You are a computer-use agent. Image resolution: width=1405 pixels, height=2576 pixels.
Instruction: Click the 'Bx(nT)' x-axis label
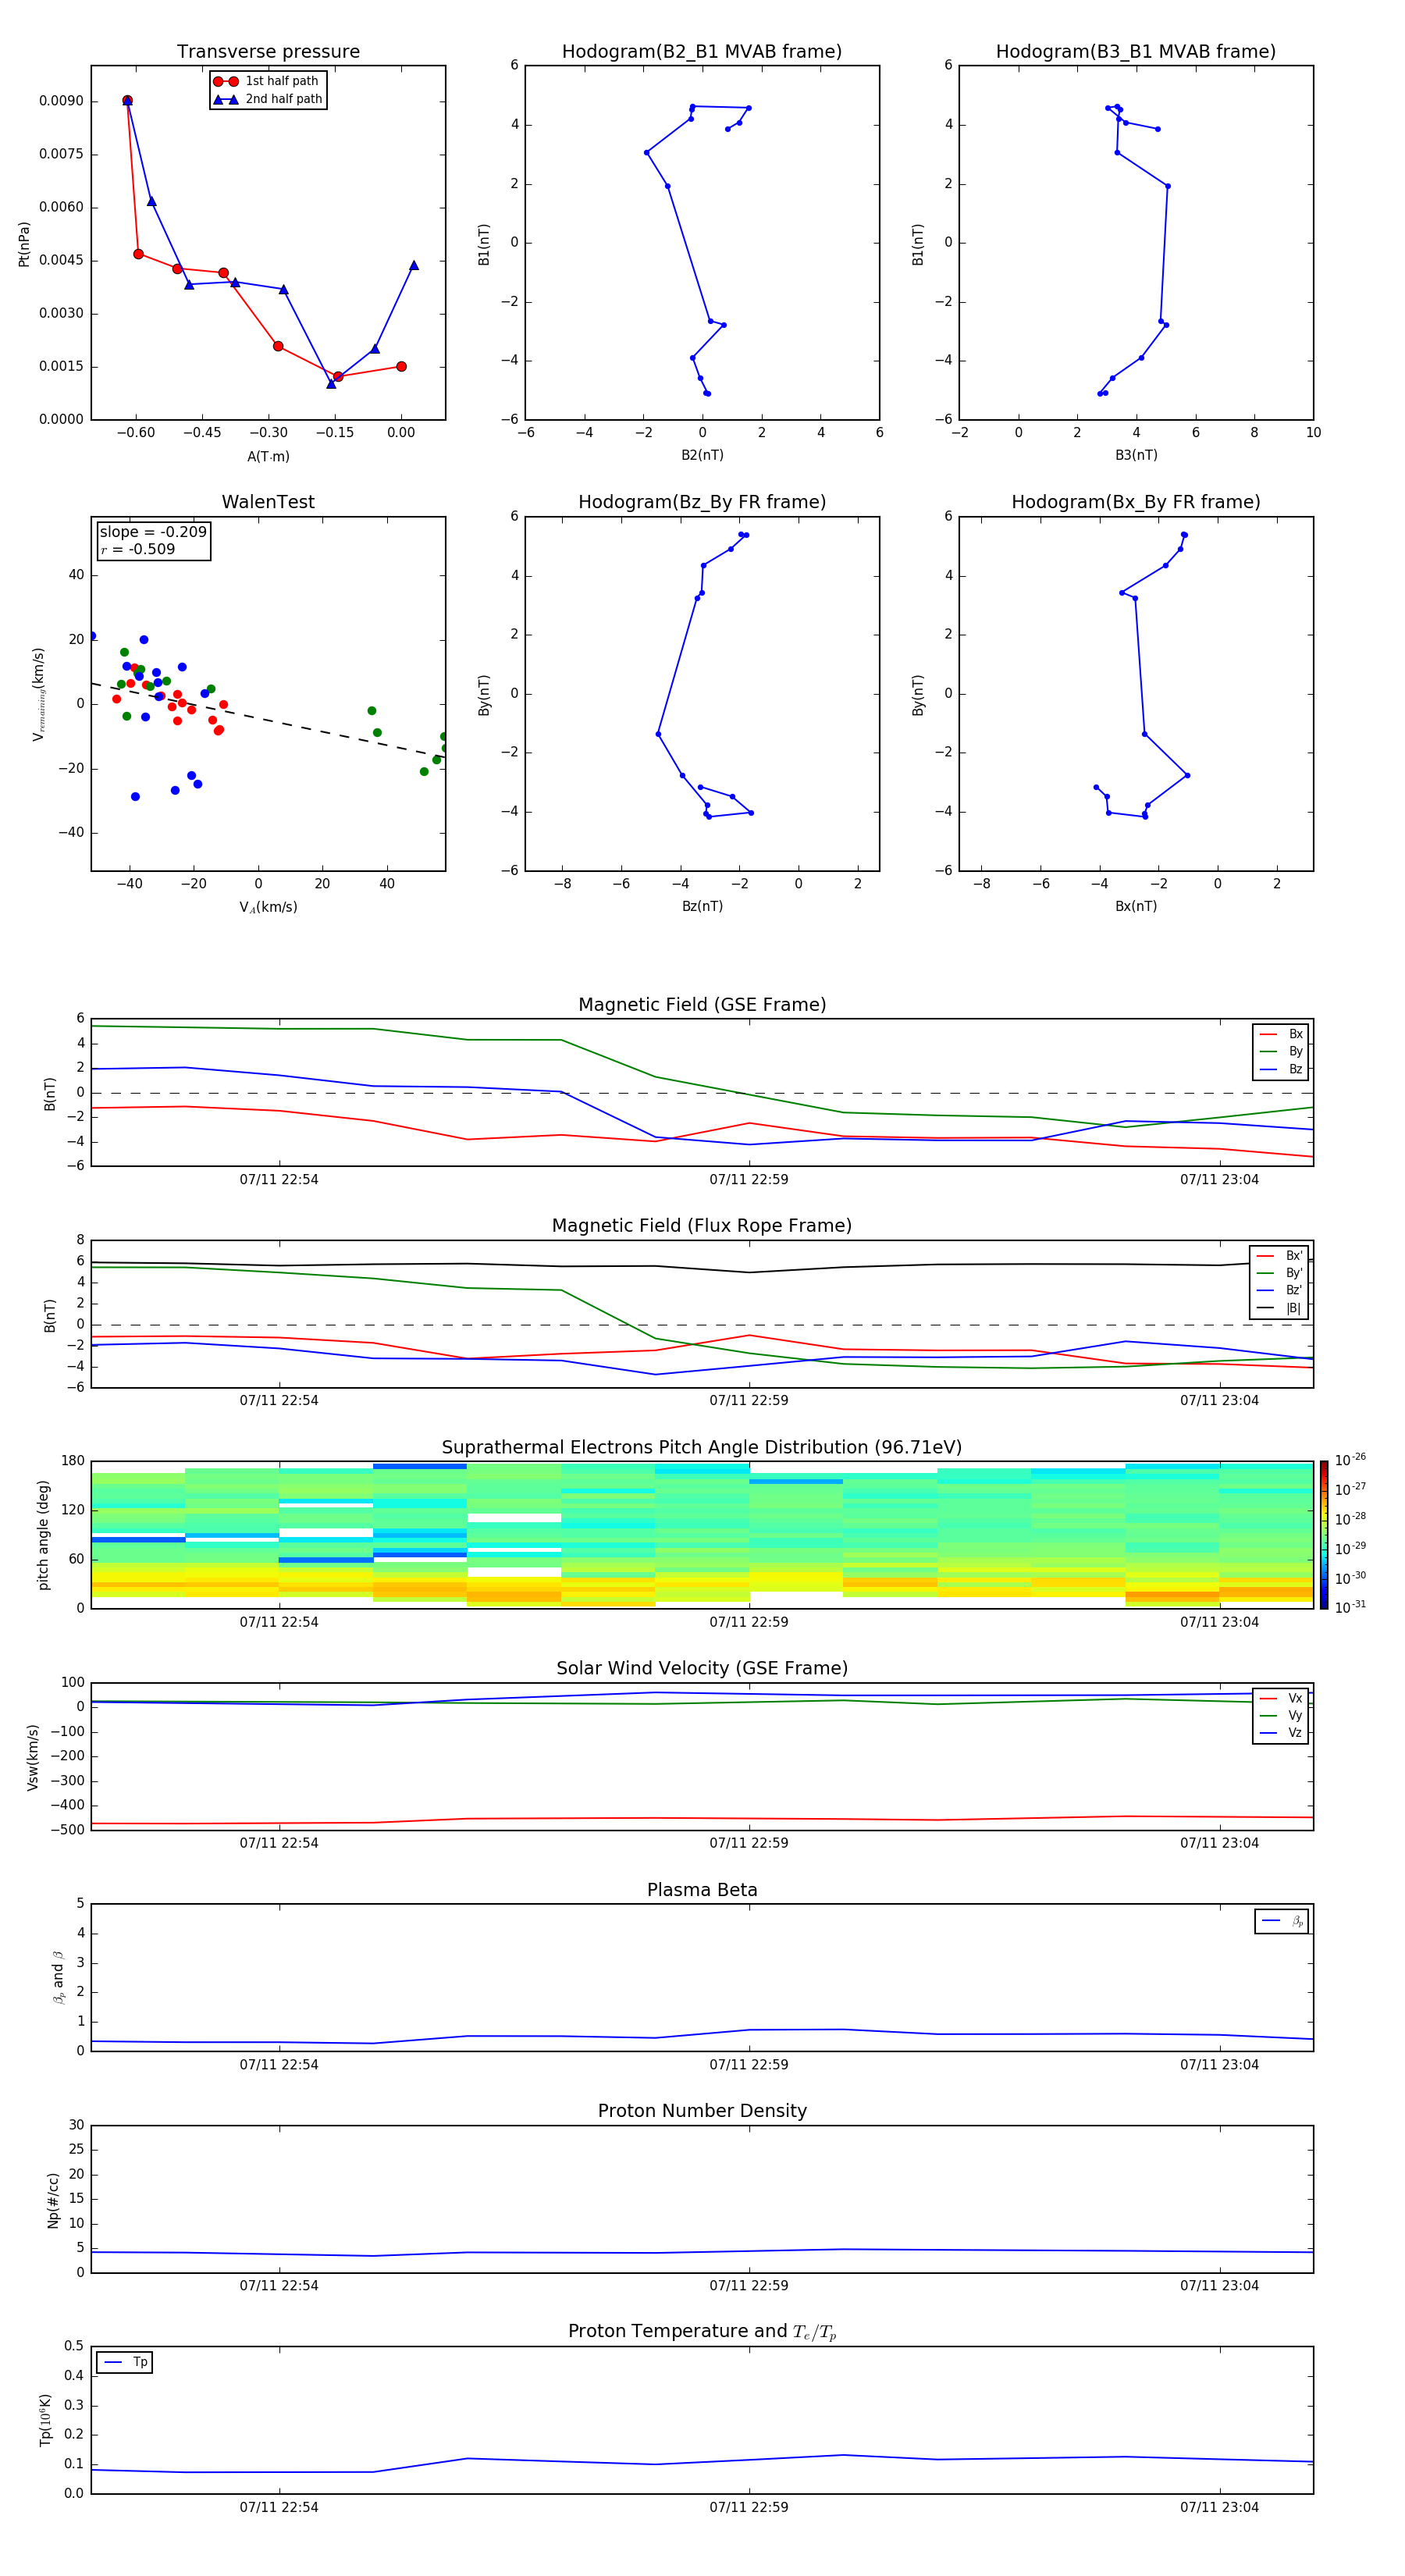[x=1136, y=906]
